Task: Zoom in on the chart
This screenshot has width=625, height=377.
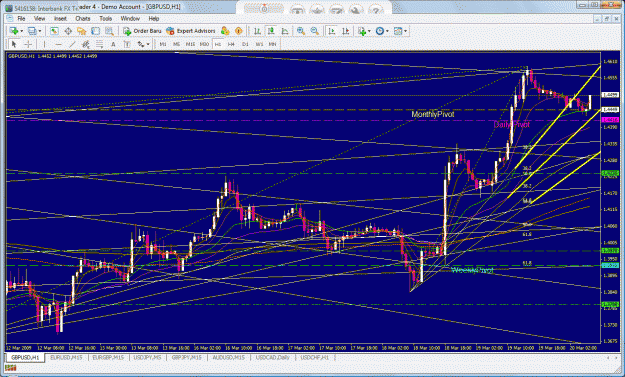Action: (301, 31)
